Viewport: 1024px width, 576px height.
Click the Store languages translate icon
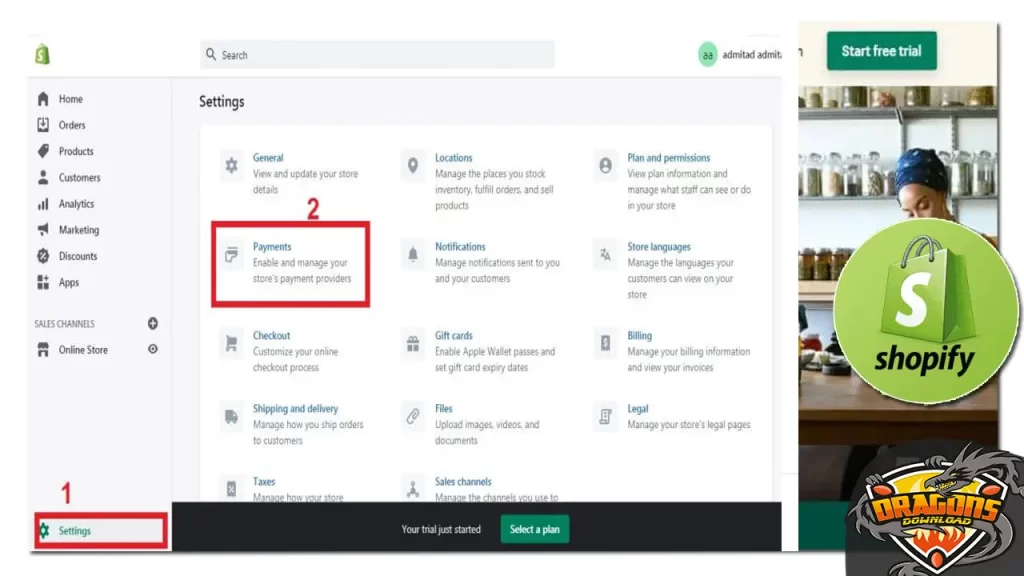click(x=605, y=255)
